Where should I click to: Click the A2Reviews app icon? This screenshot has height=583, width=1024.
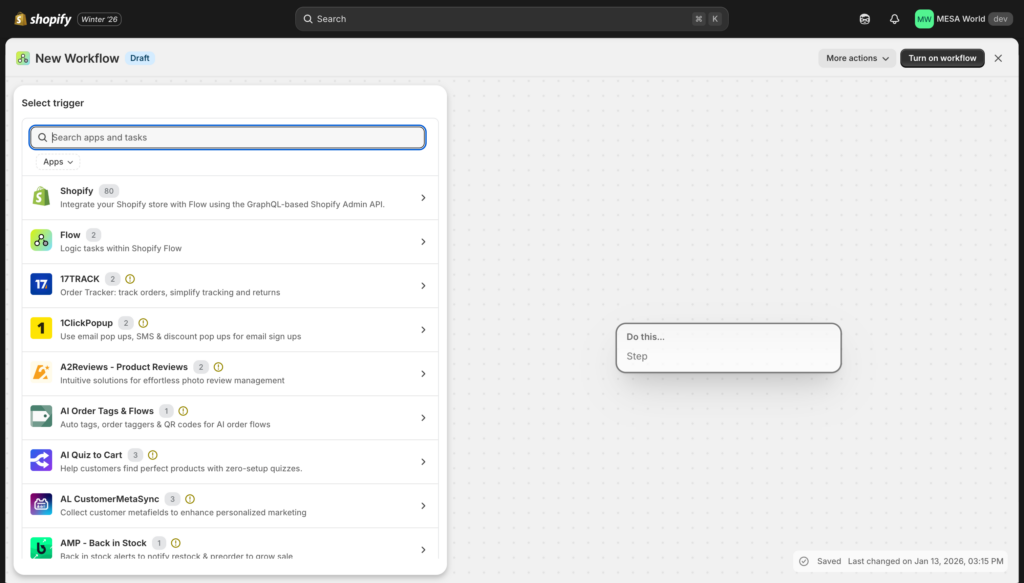pyautogui.click(x=41, y=372)
